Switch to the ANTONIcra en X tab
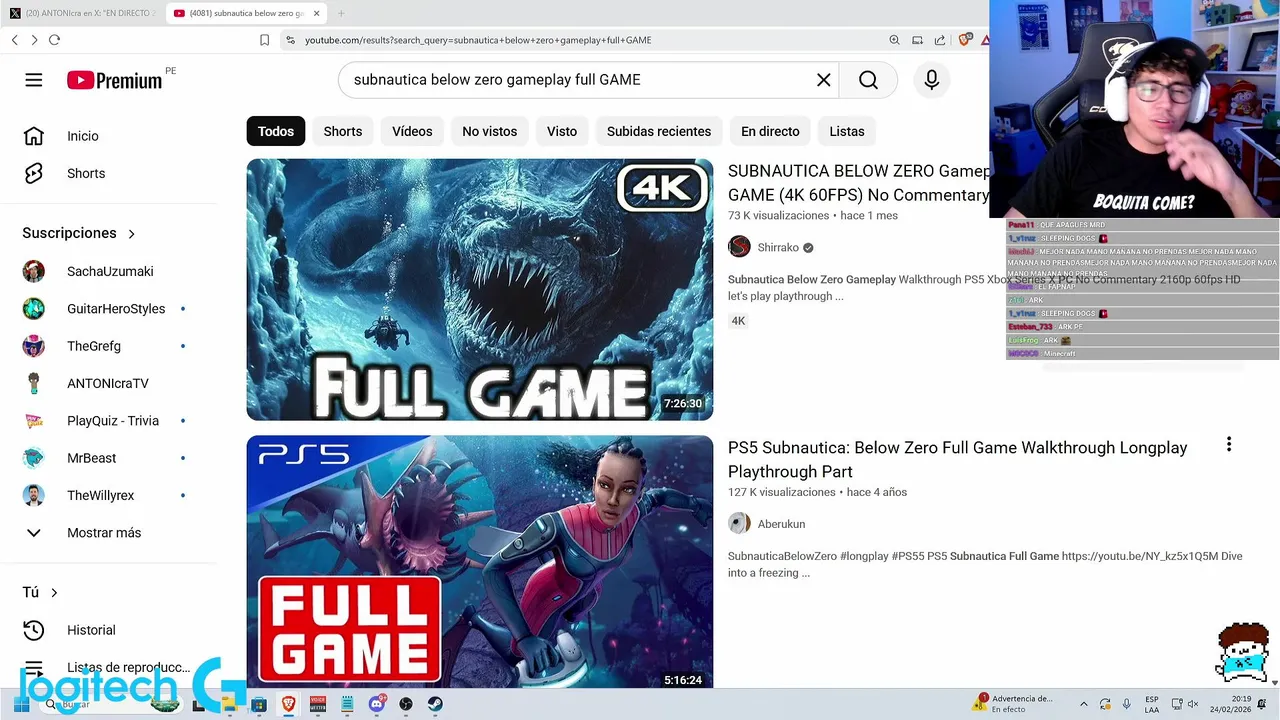 click(x=82, y=13)
